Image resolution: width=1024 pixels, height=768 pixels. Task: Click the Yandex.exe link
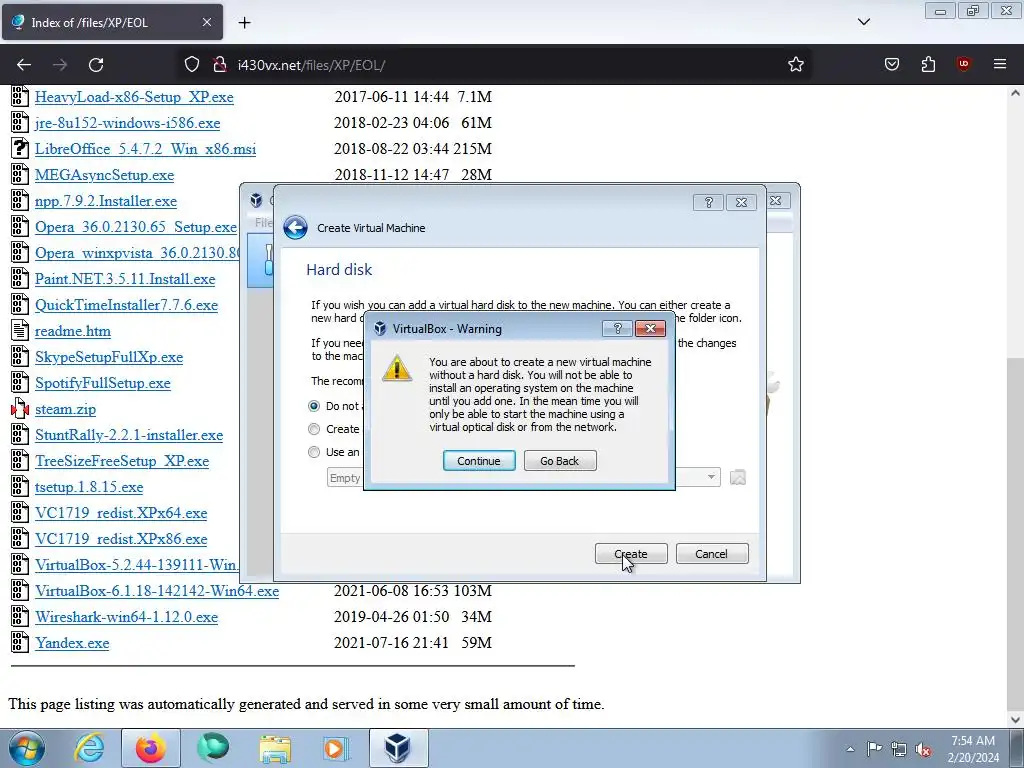72,643
